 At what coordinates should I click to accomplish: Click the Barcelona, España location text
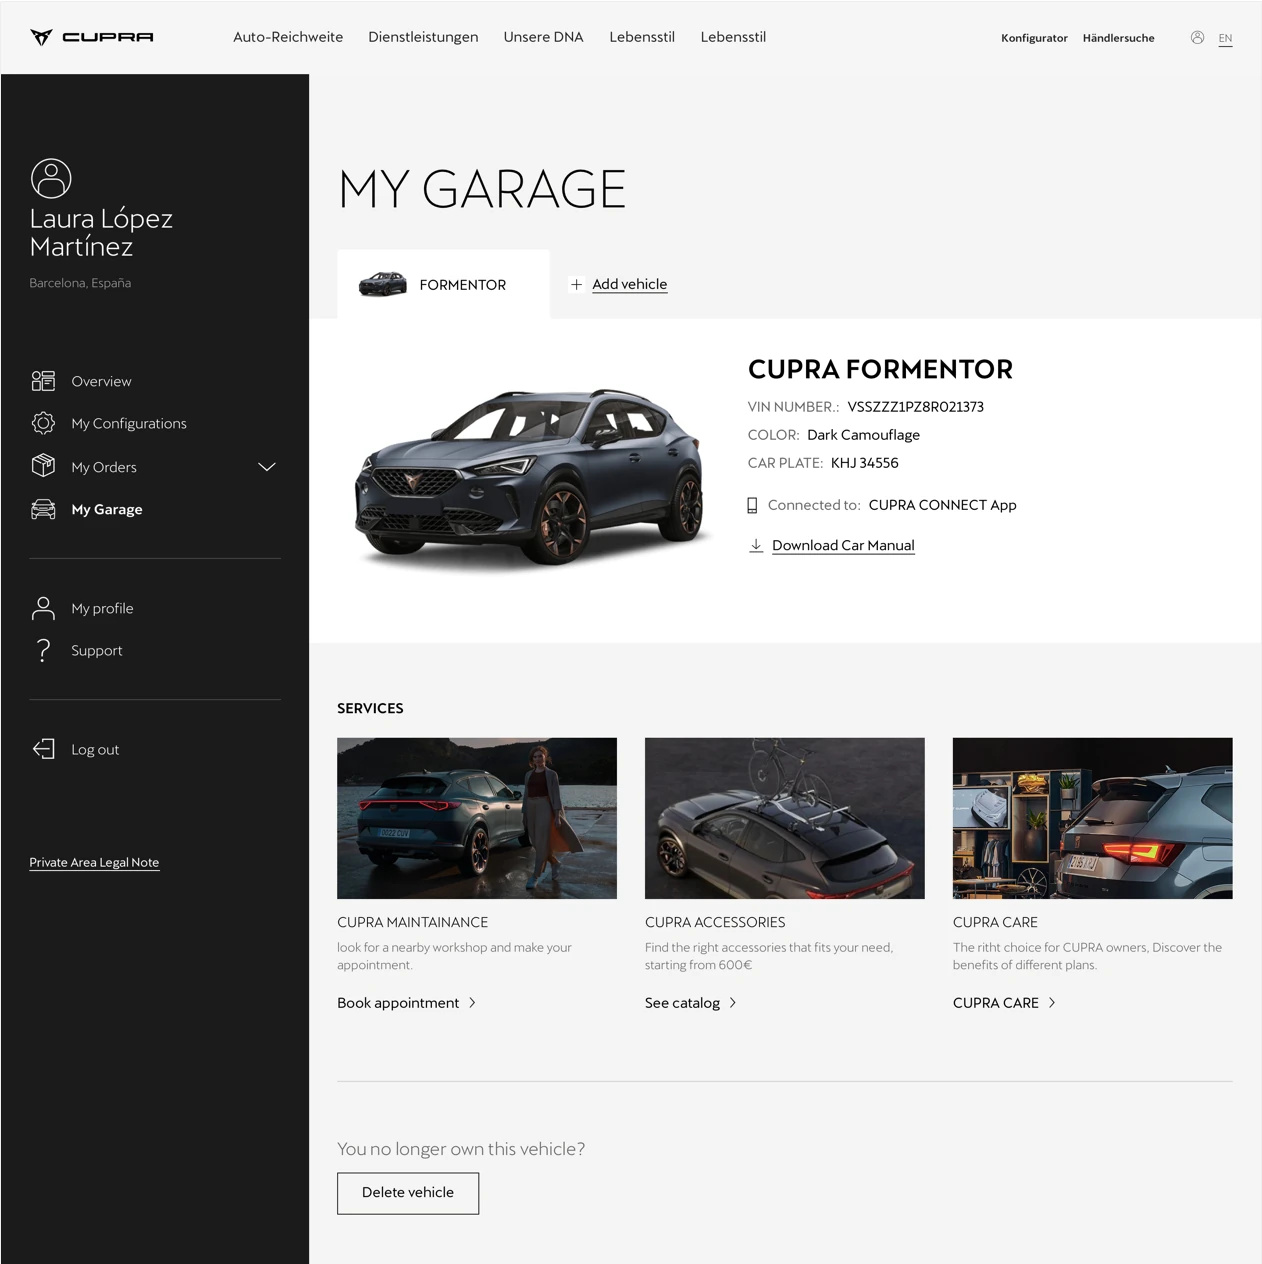pos(80,283)
